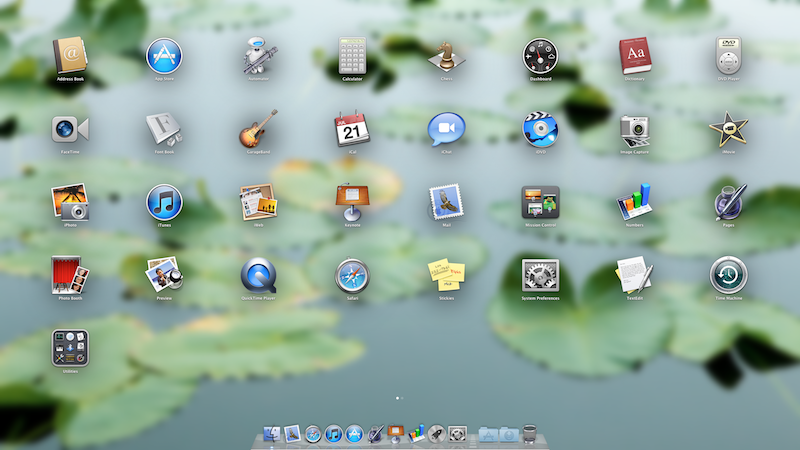Launch the Dictionary app
This screenshot has height=450, width=800.
tap(635, 55)
